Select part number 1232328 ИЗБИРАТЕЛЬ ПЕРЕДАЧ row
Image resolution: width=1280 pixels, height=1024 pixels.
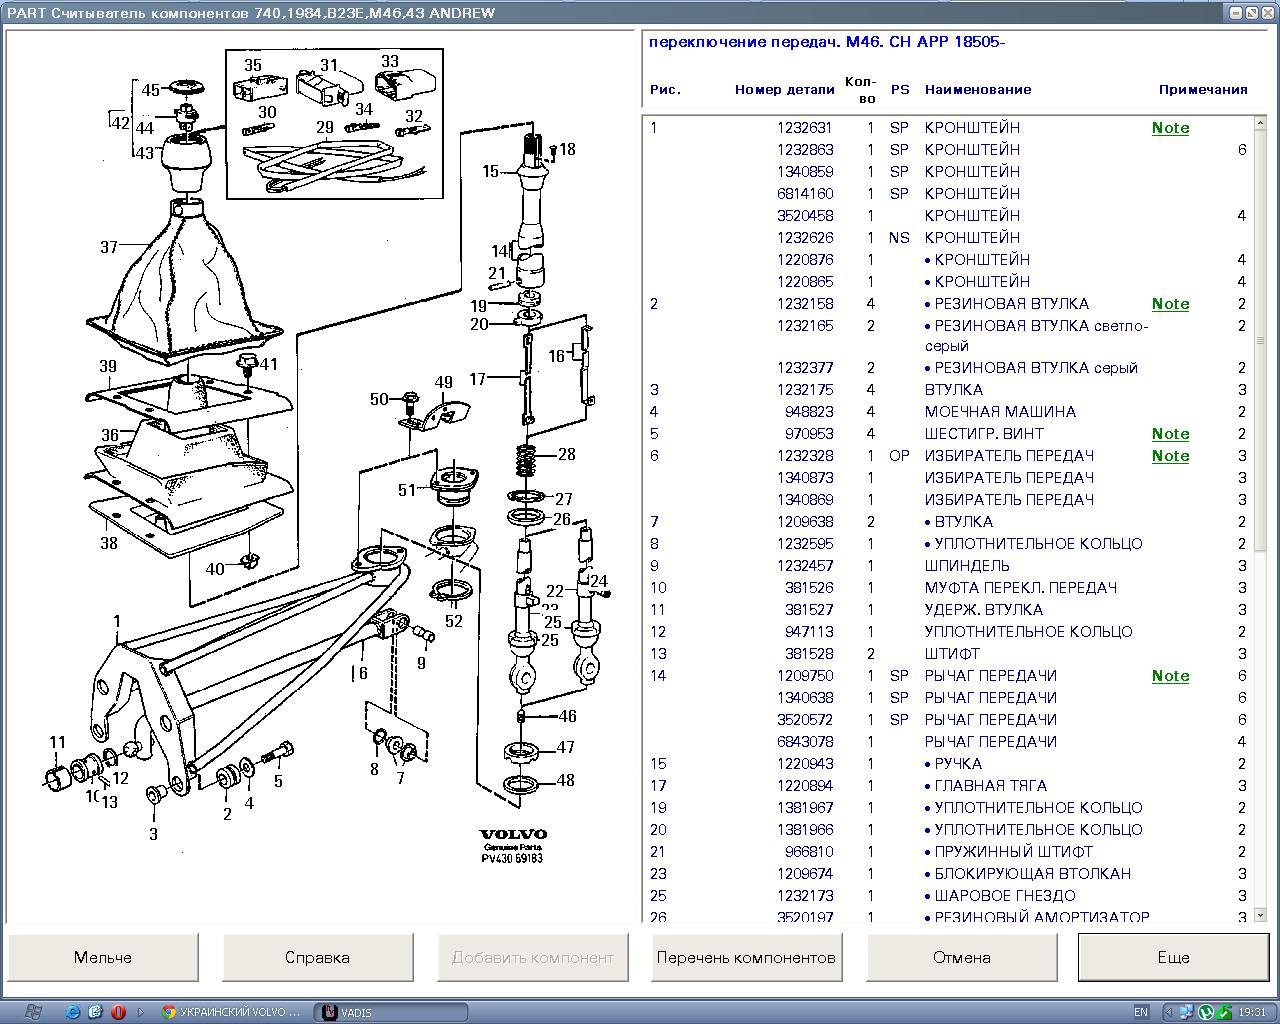tap(804, 456)
